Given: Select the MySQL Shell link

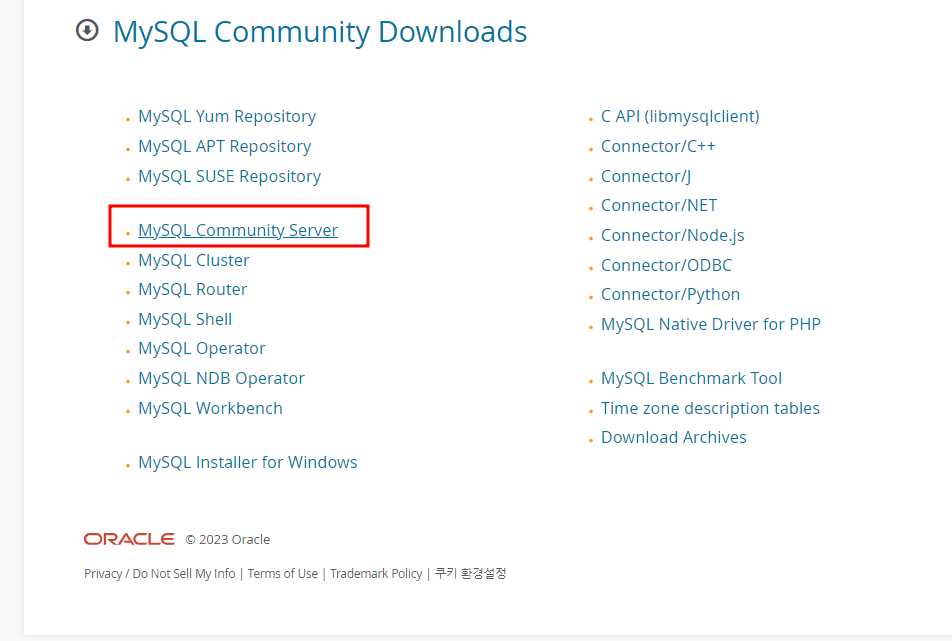Looking at the screenshot, I should pos(185,319).
